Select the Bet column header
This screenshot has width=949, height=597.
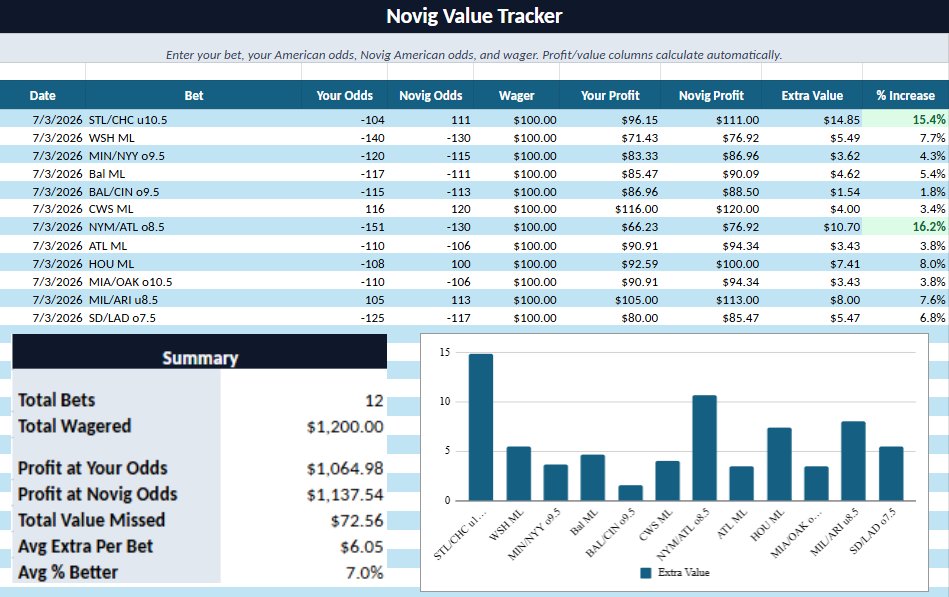click(194, 95)
